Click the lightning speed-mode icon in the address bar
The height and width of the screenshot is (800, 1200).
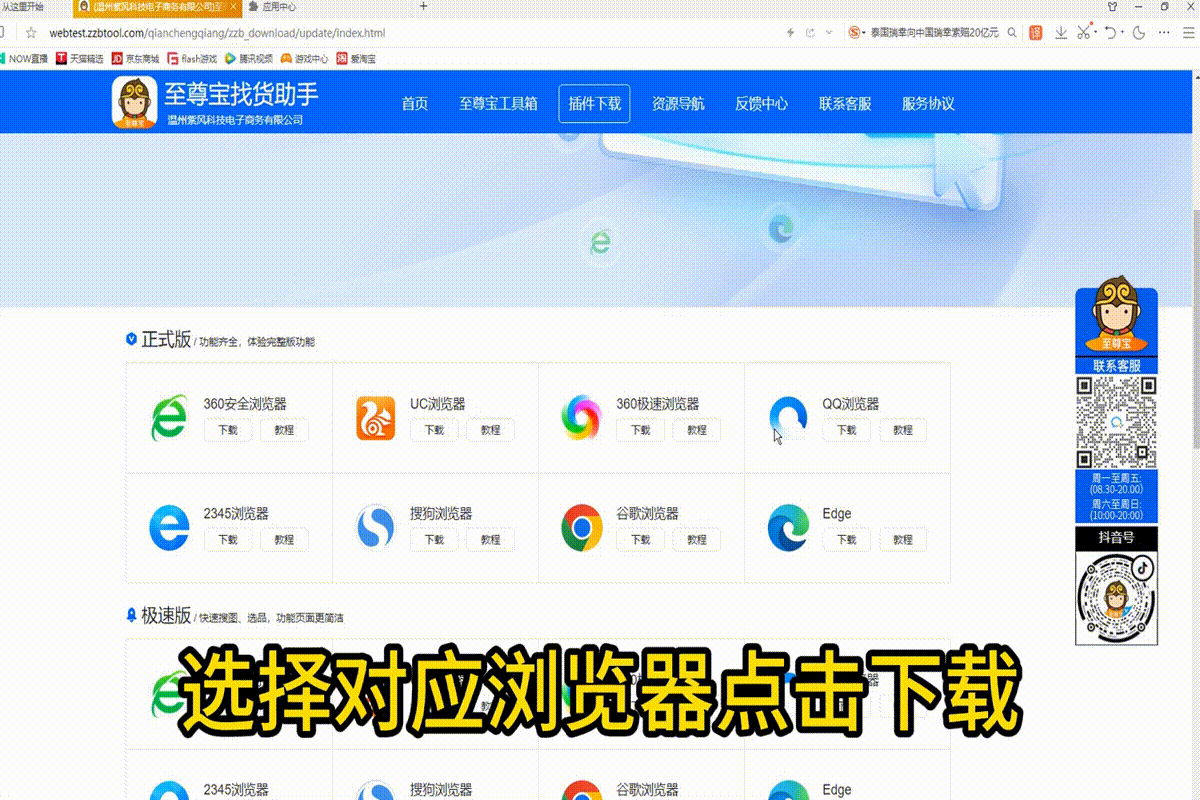click(x=791, y=33)
